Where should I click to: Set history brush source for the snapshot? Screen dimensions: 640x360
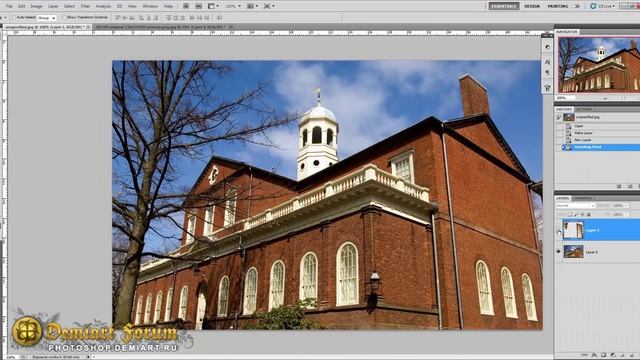[x=559, y=117]
